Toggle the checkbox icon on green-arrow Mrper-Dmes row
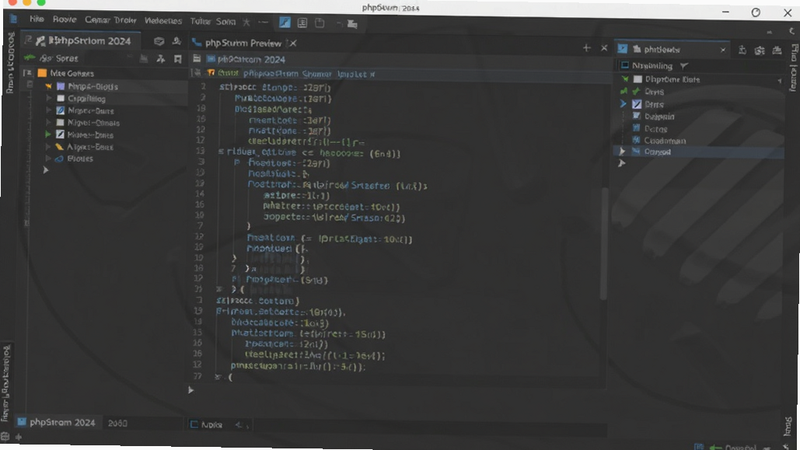Viewport: 800px width, 450px height. pyautogui.click(x=60, y=135)
